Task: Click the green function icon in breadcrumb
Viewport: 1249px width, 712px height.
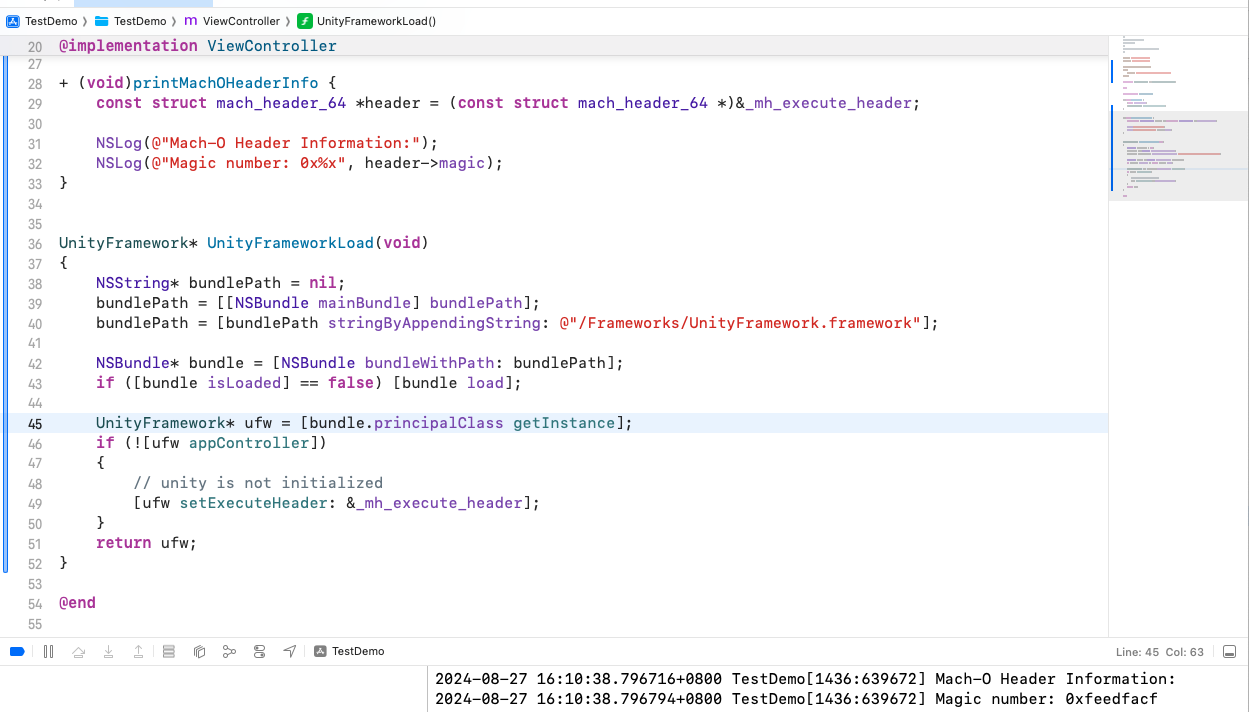Action: pos(304,21)
